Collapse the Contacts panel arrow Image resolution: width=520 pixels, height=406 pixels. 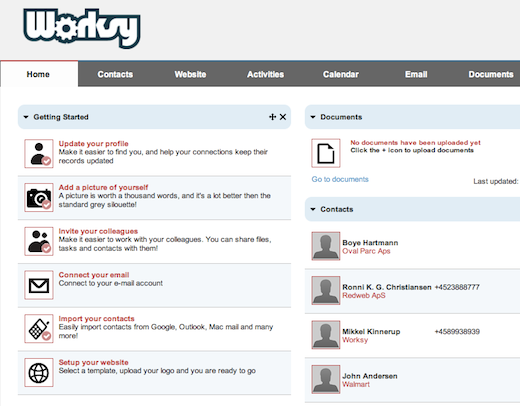313,209
